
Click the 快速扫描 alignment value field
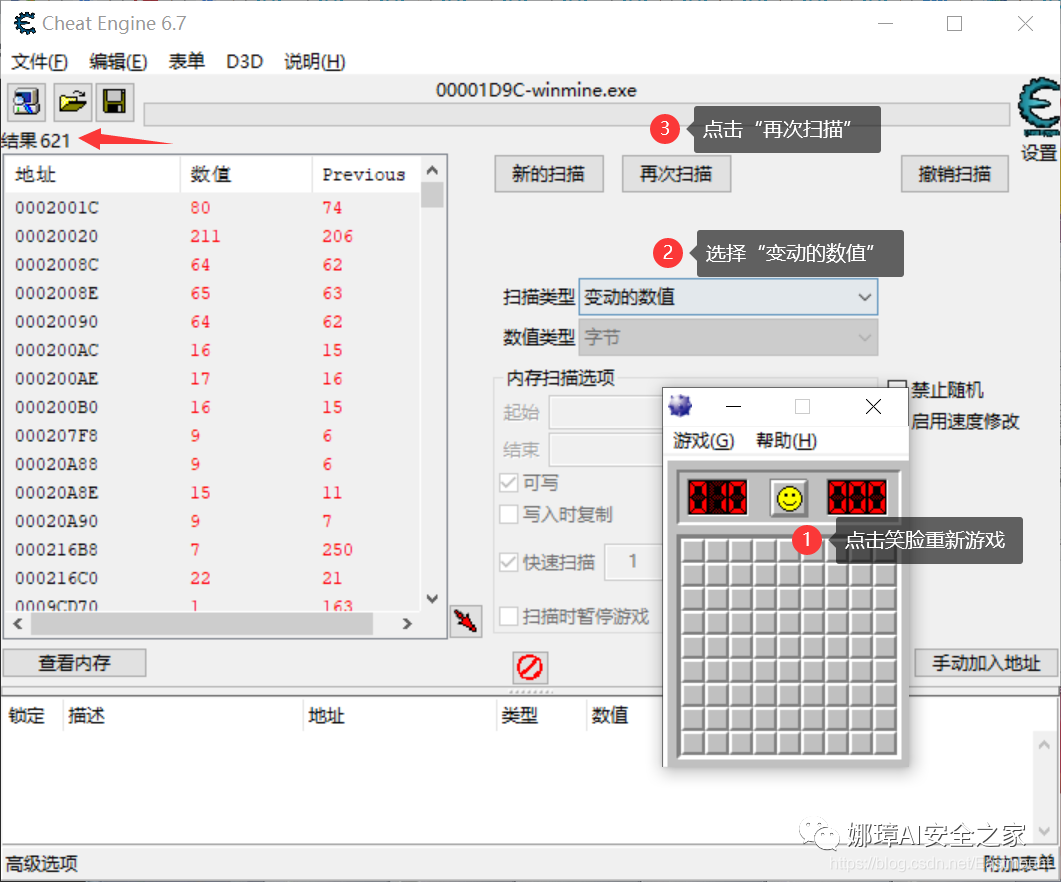click(x=633, y=561)
